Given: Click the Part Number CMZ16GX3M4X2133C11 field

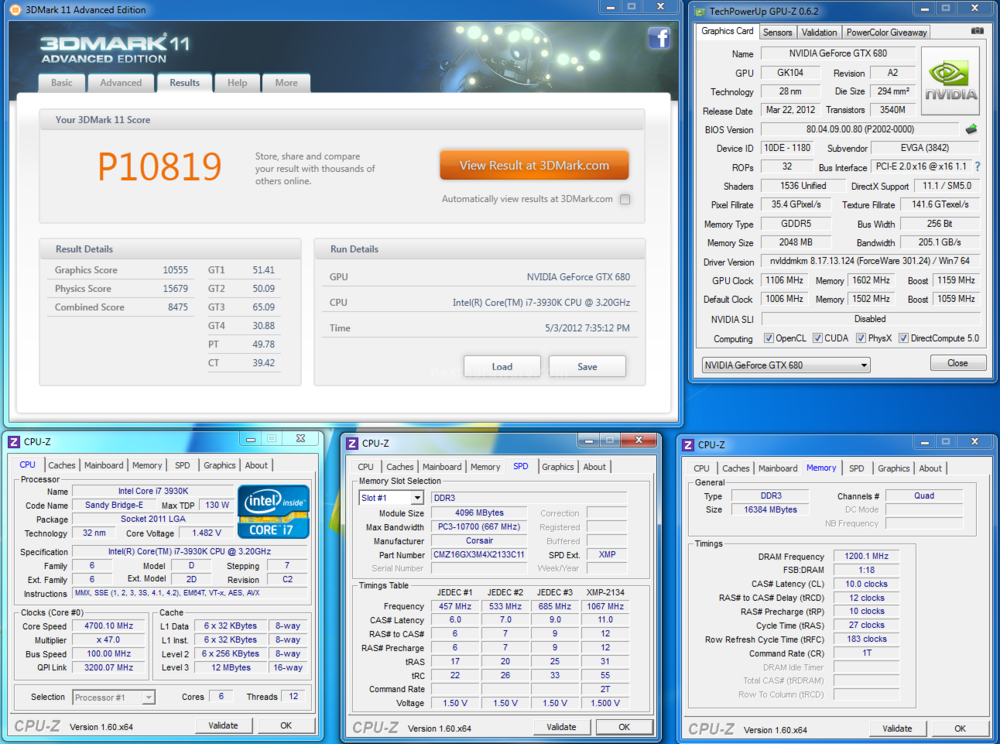Looking at the screenshot, I should (479, 555).
